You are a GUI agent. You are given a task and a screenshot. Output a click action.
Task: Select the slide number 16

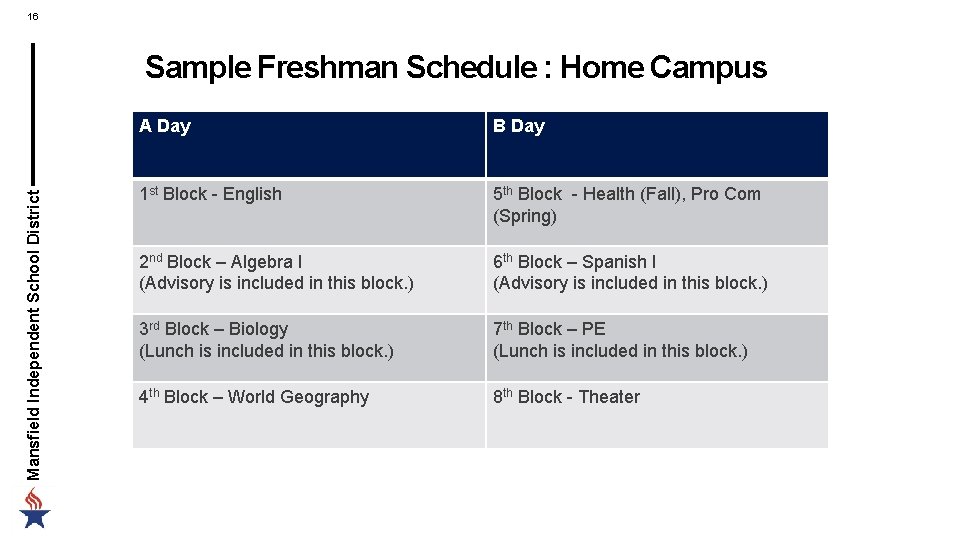(33, 16)
